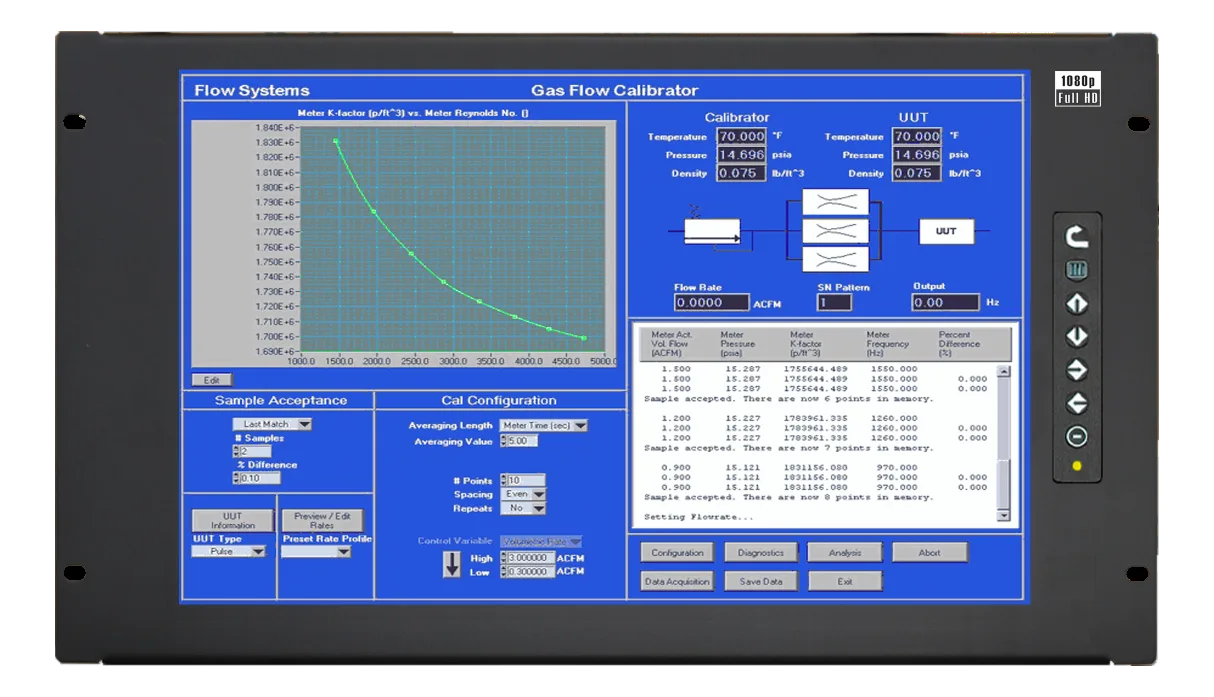
Task: Click the # Samples stepper arrows
Action: pyautogui.click(x=236, y=451)
